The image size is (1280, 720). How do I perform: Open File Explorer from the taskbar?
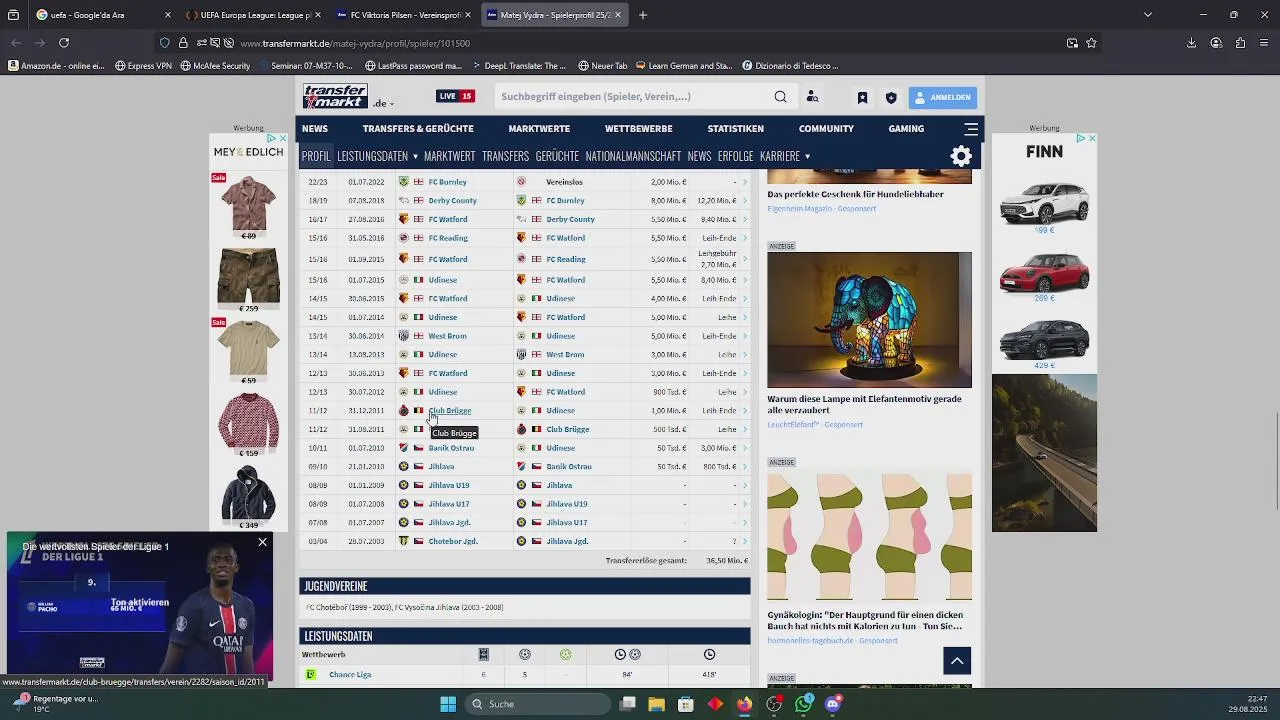[656, 704]
